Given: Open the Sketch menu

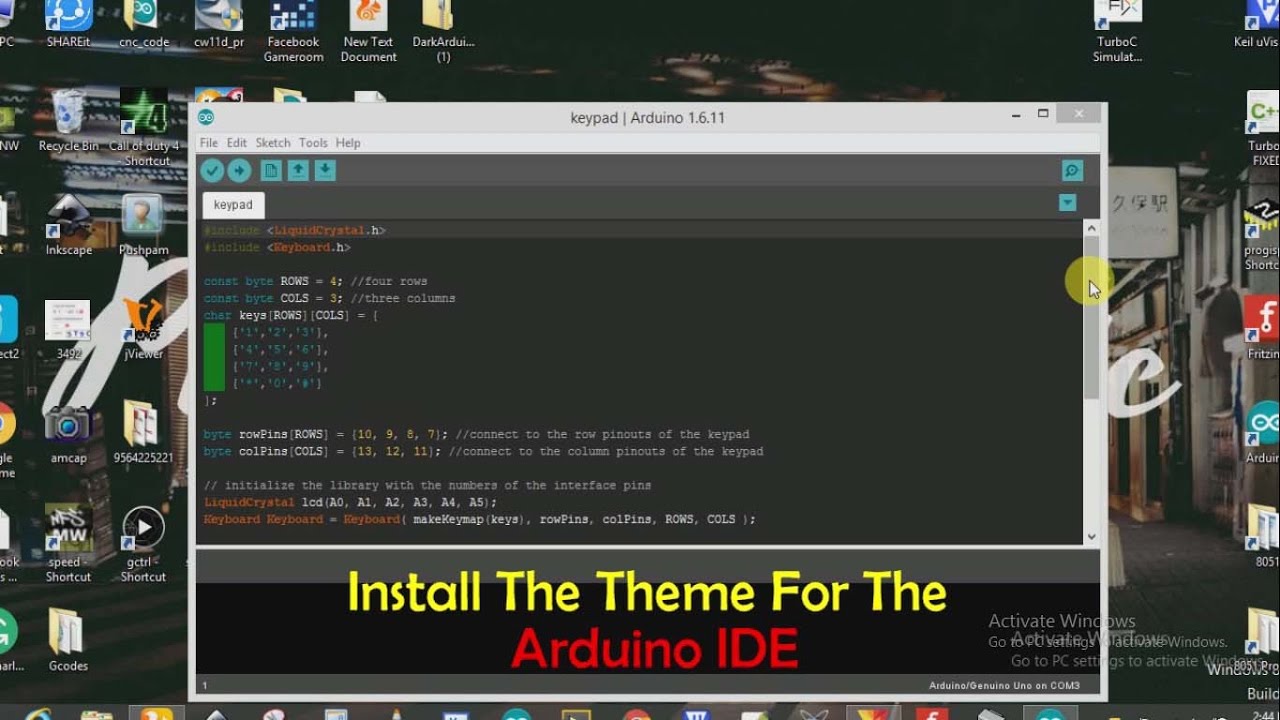Looking at the screenshot, I should pyautogui.click(x=273, y=143).
